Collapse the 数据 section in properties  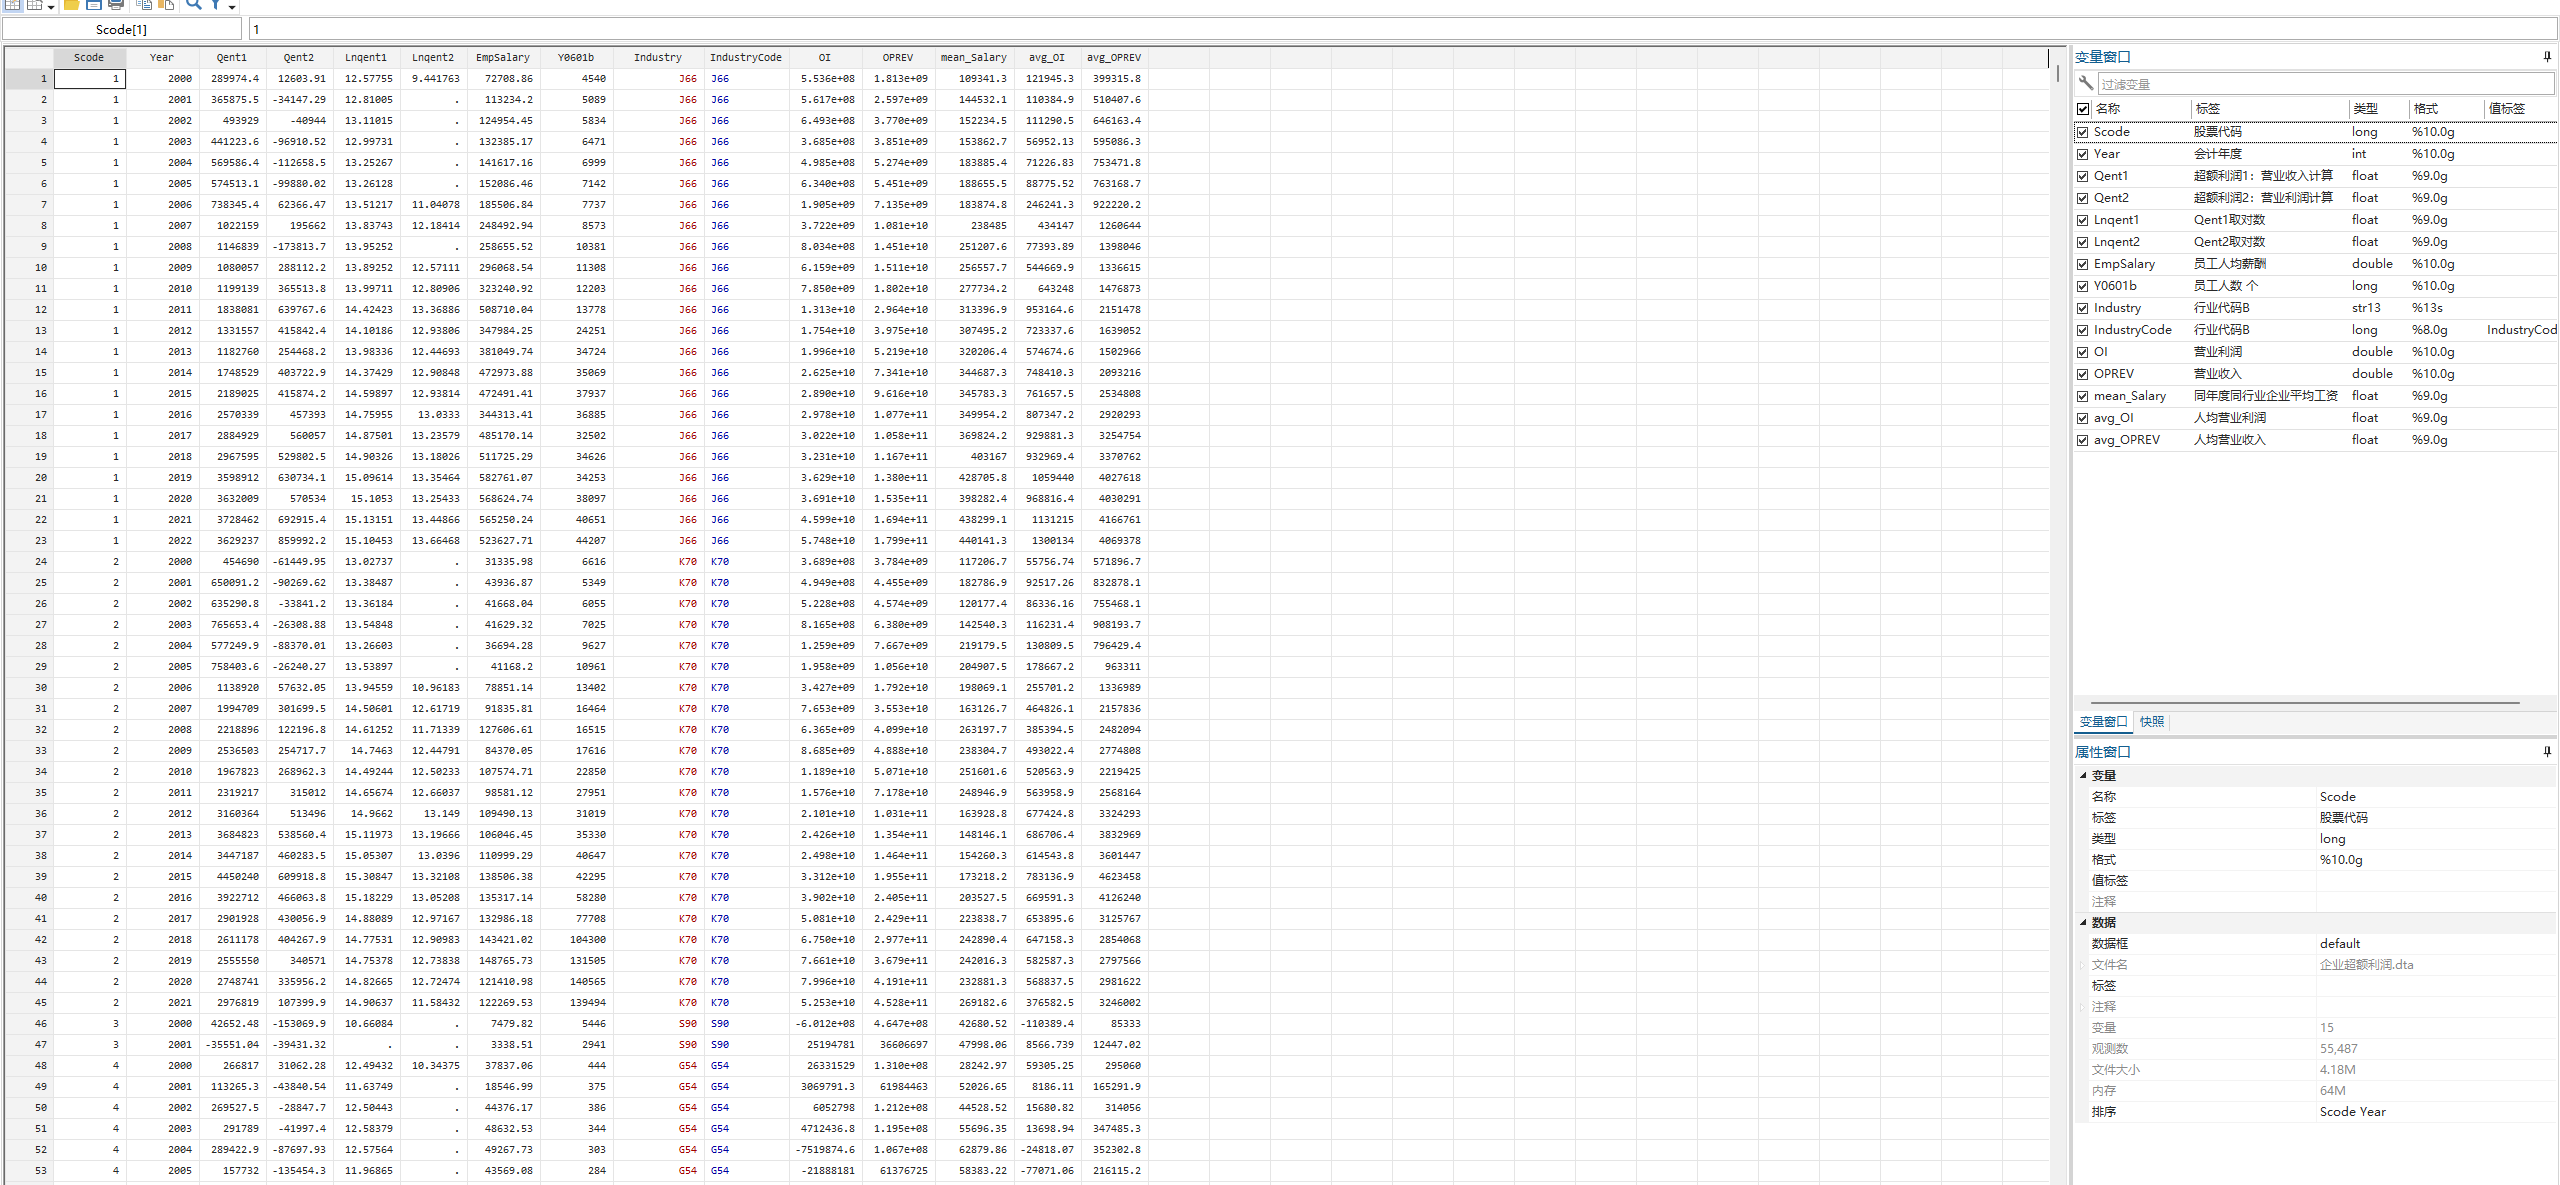click(2083, 922)
